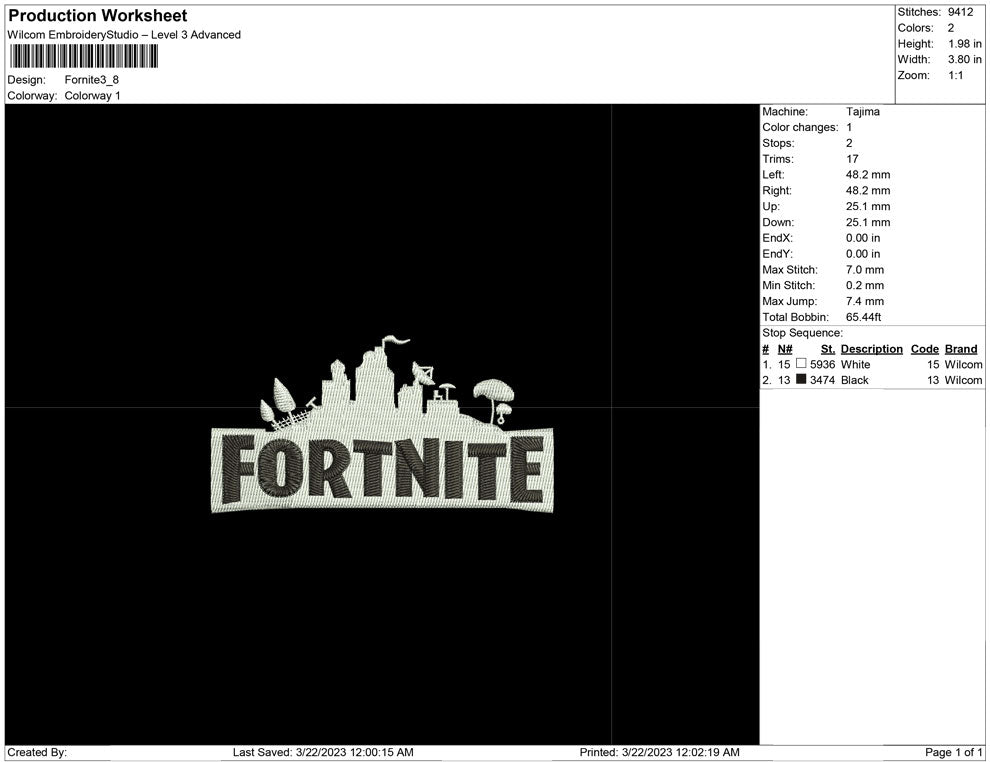Click the 'EndX:' label
990x762 pixels.
[777, 237]
